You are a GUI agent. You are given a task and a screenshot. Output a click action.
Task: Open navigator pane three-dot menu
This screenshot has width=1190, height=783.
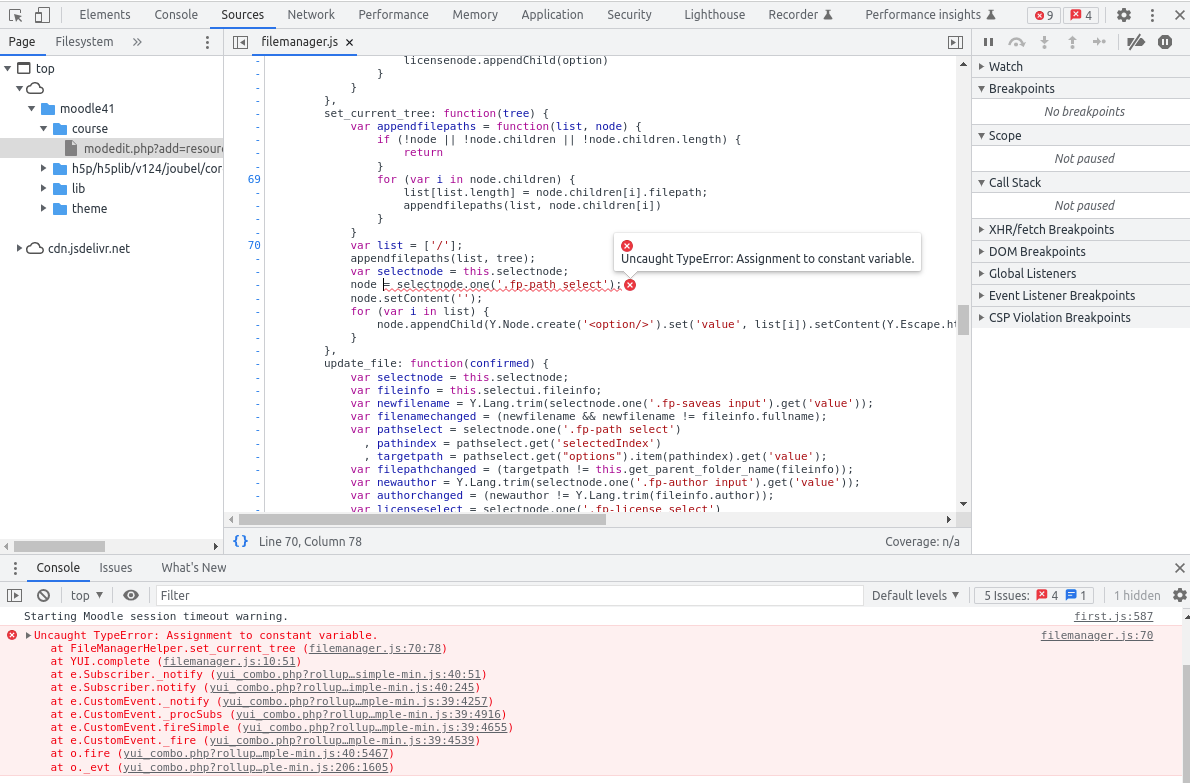pos(207,42)
